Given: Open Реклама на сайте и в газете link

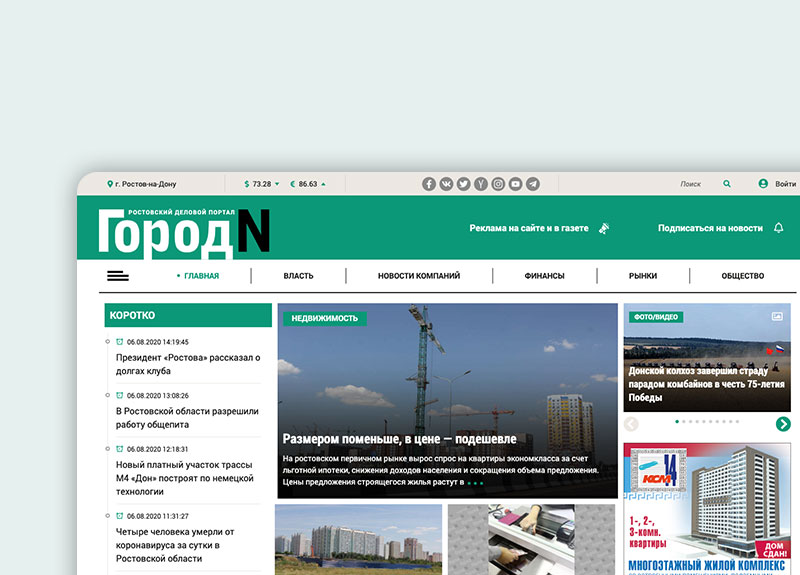Looking at the screenshot, I should (x=529, y=228).
